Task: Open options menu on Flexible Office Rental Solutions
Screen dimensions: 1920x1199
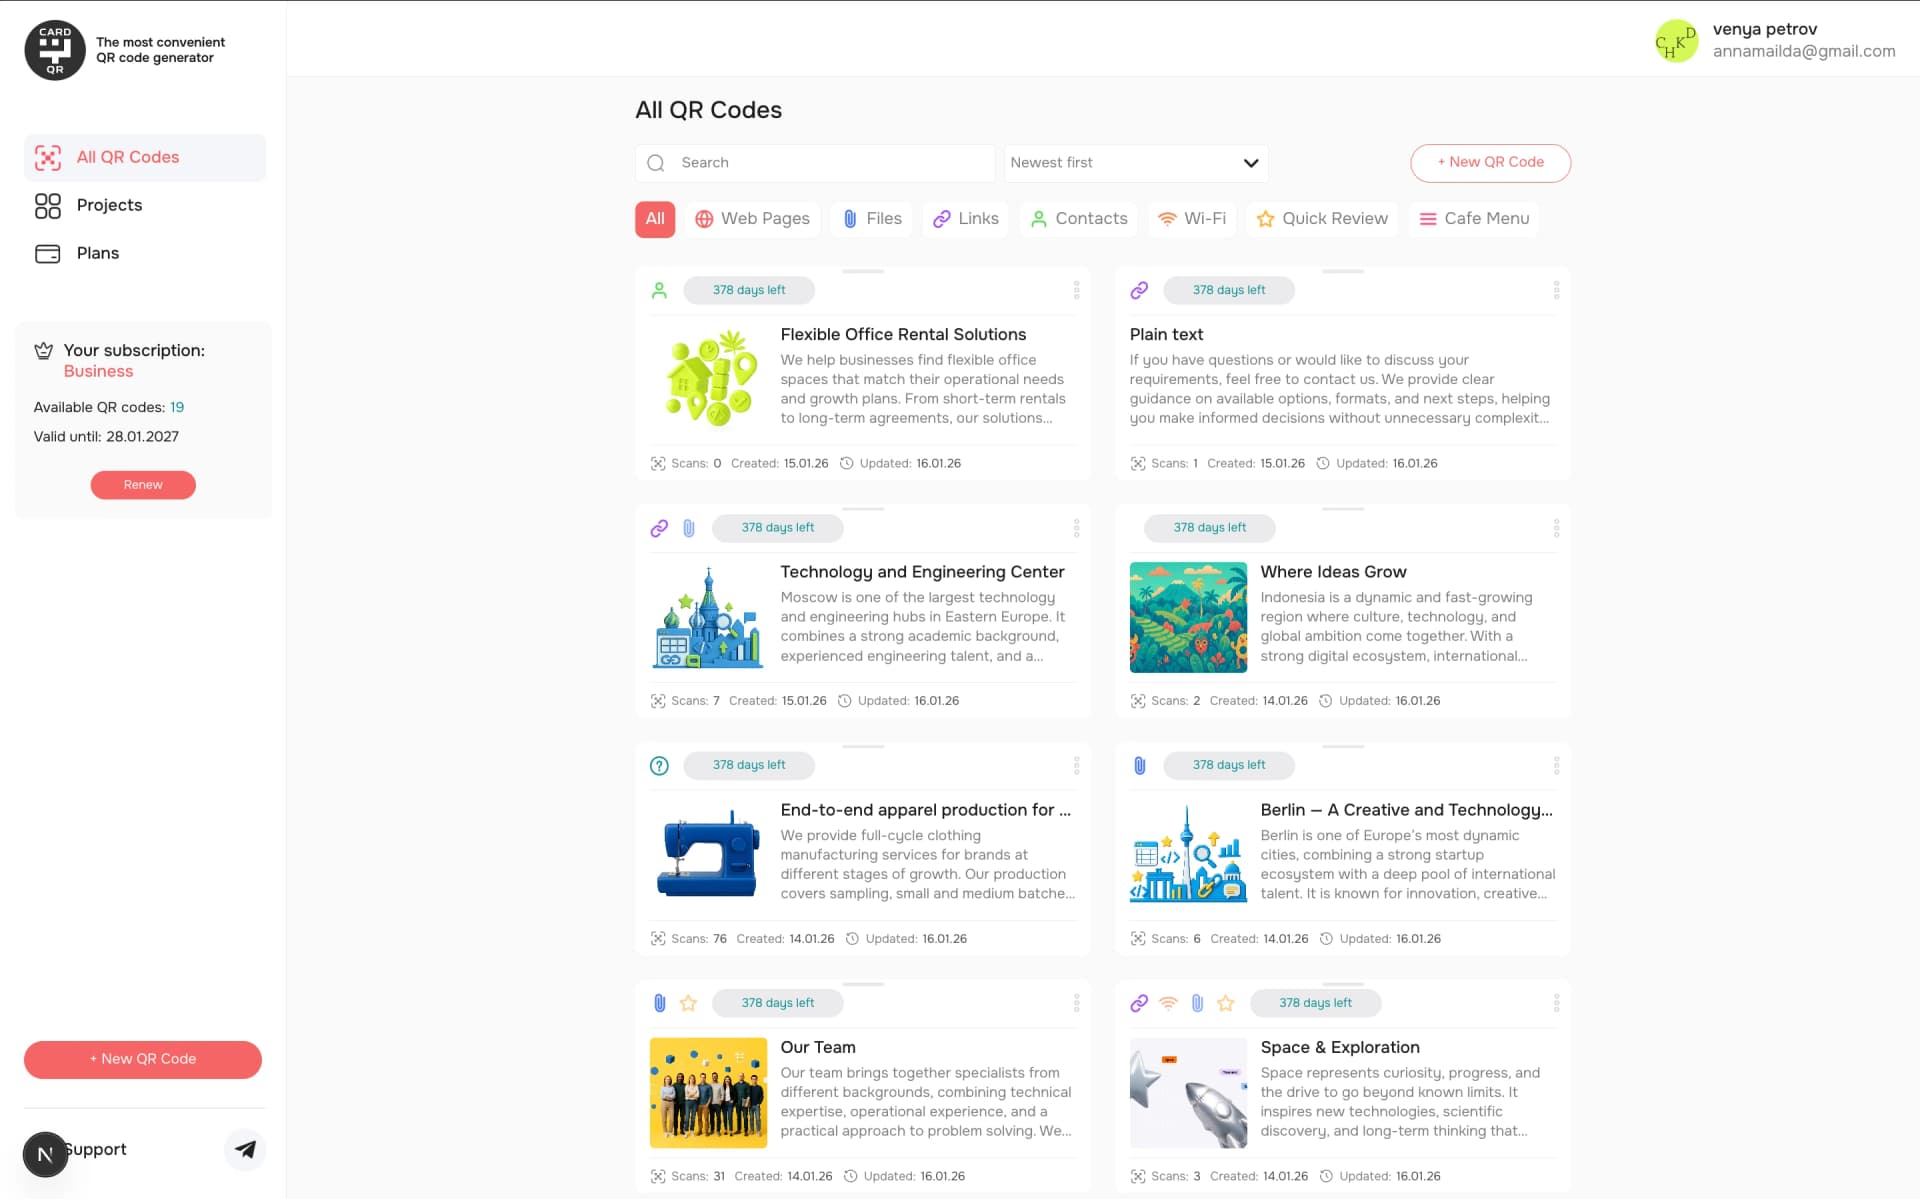Action: tap(1076, 290)
